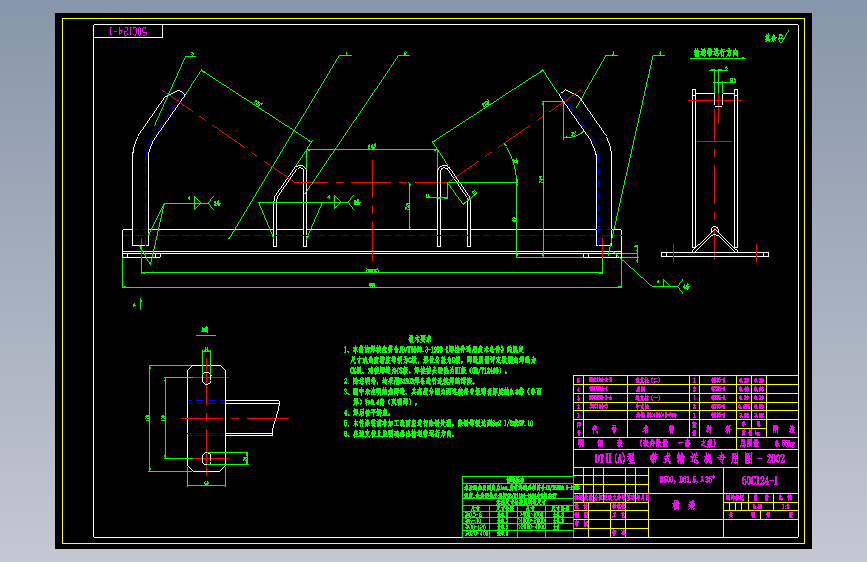Click technical requirement item 4 line
The width and height of the screenshot is (867, 562).
pyautogui.click(x=367, y=413)
